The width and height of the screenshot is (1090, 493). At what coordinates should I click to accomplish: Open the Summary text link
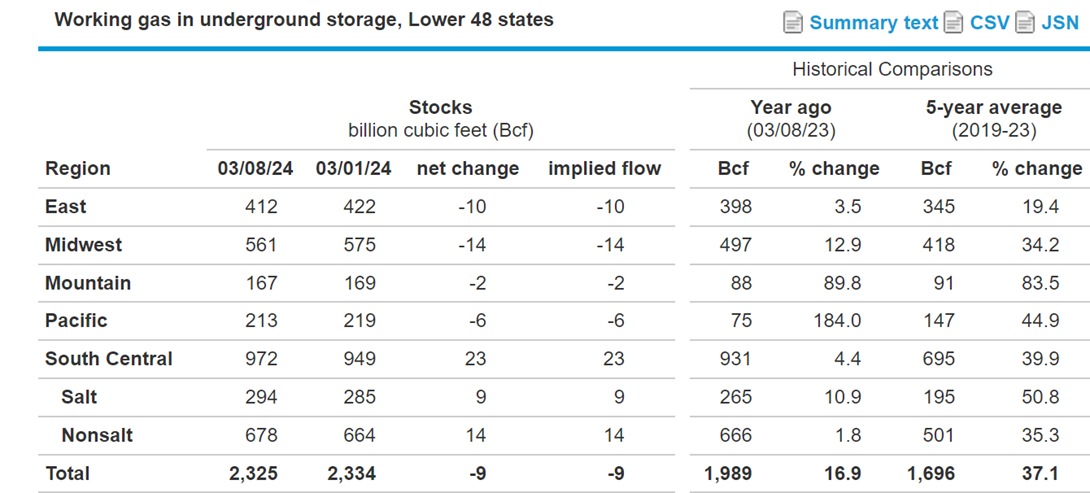click(x=874, y=23)
